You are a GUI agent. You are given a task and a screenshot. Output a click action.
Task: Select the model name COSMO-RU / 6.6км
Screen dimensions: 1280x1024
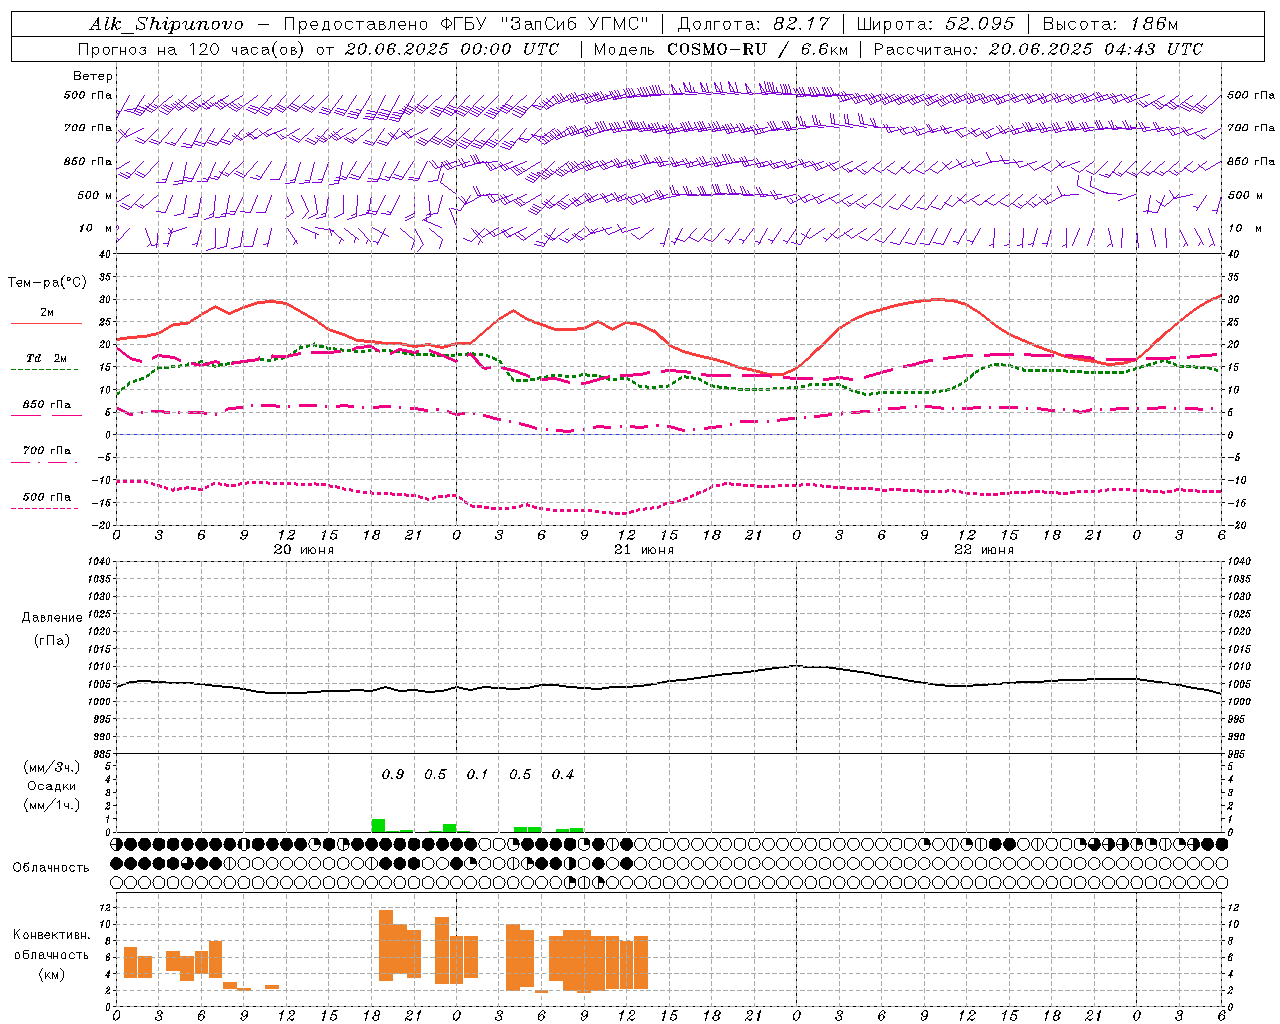pos(758,49)
